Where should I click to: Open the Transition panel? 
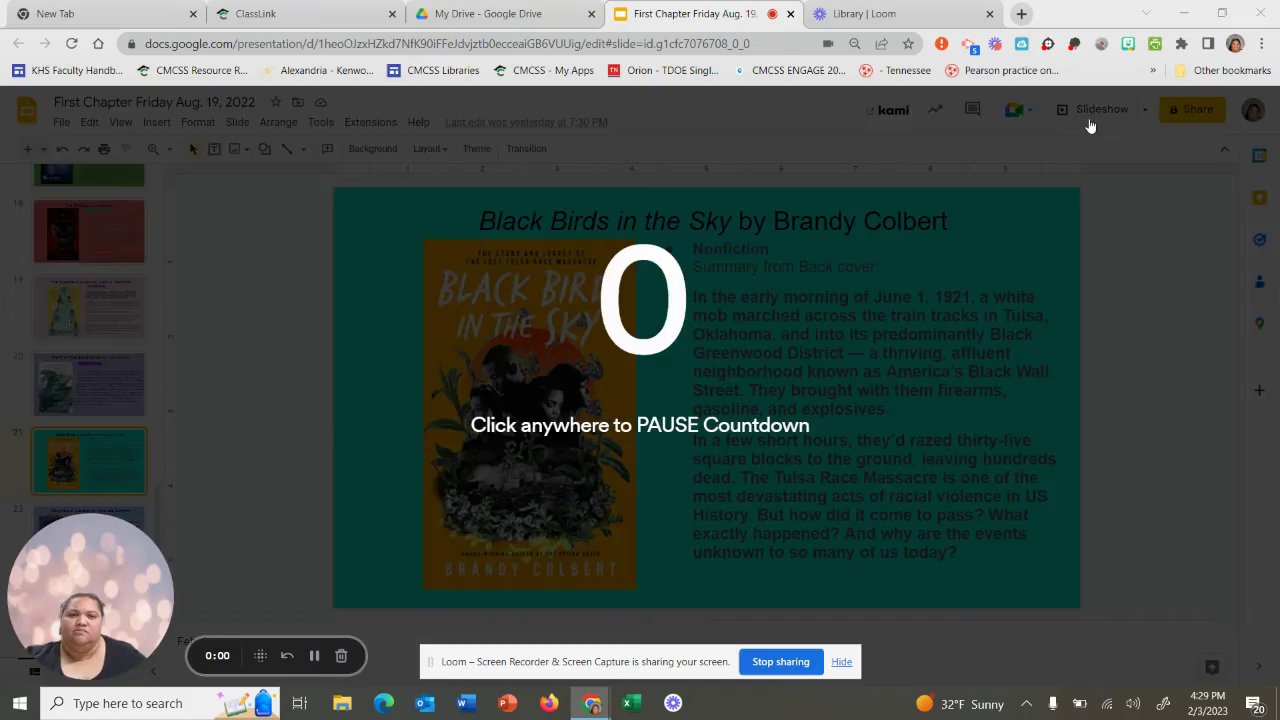526,149
